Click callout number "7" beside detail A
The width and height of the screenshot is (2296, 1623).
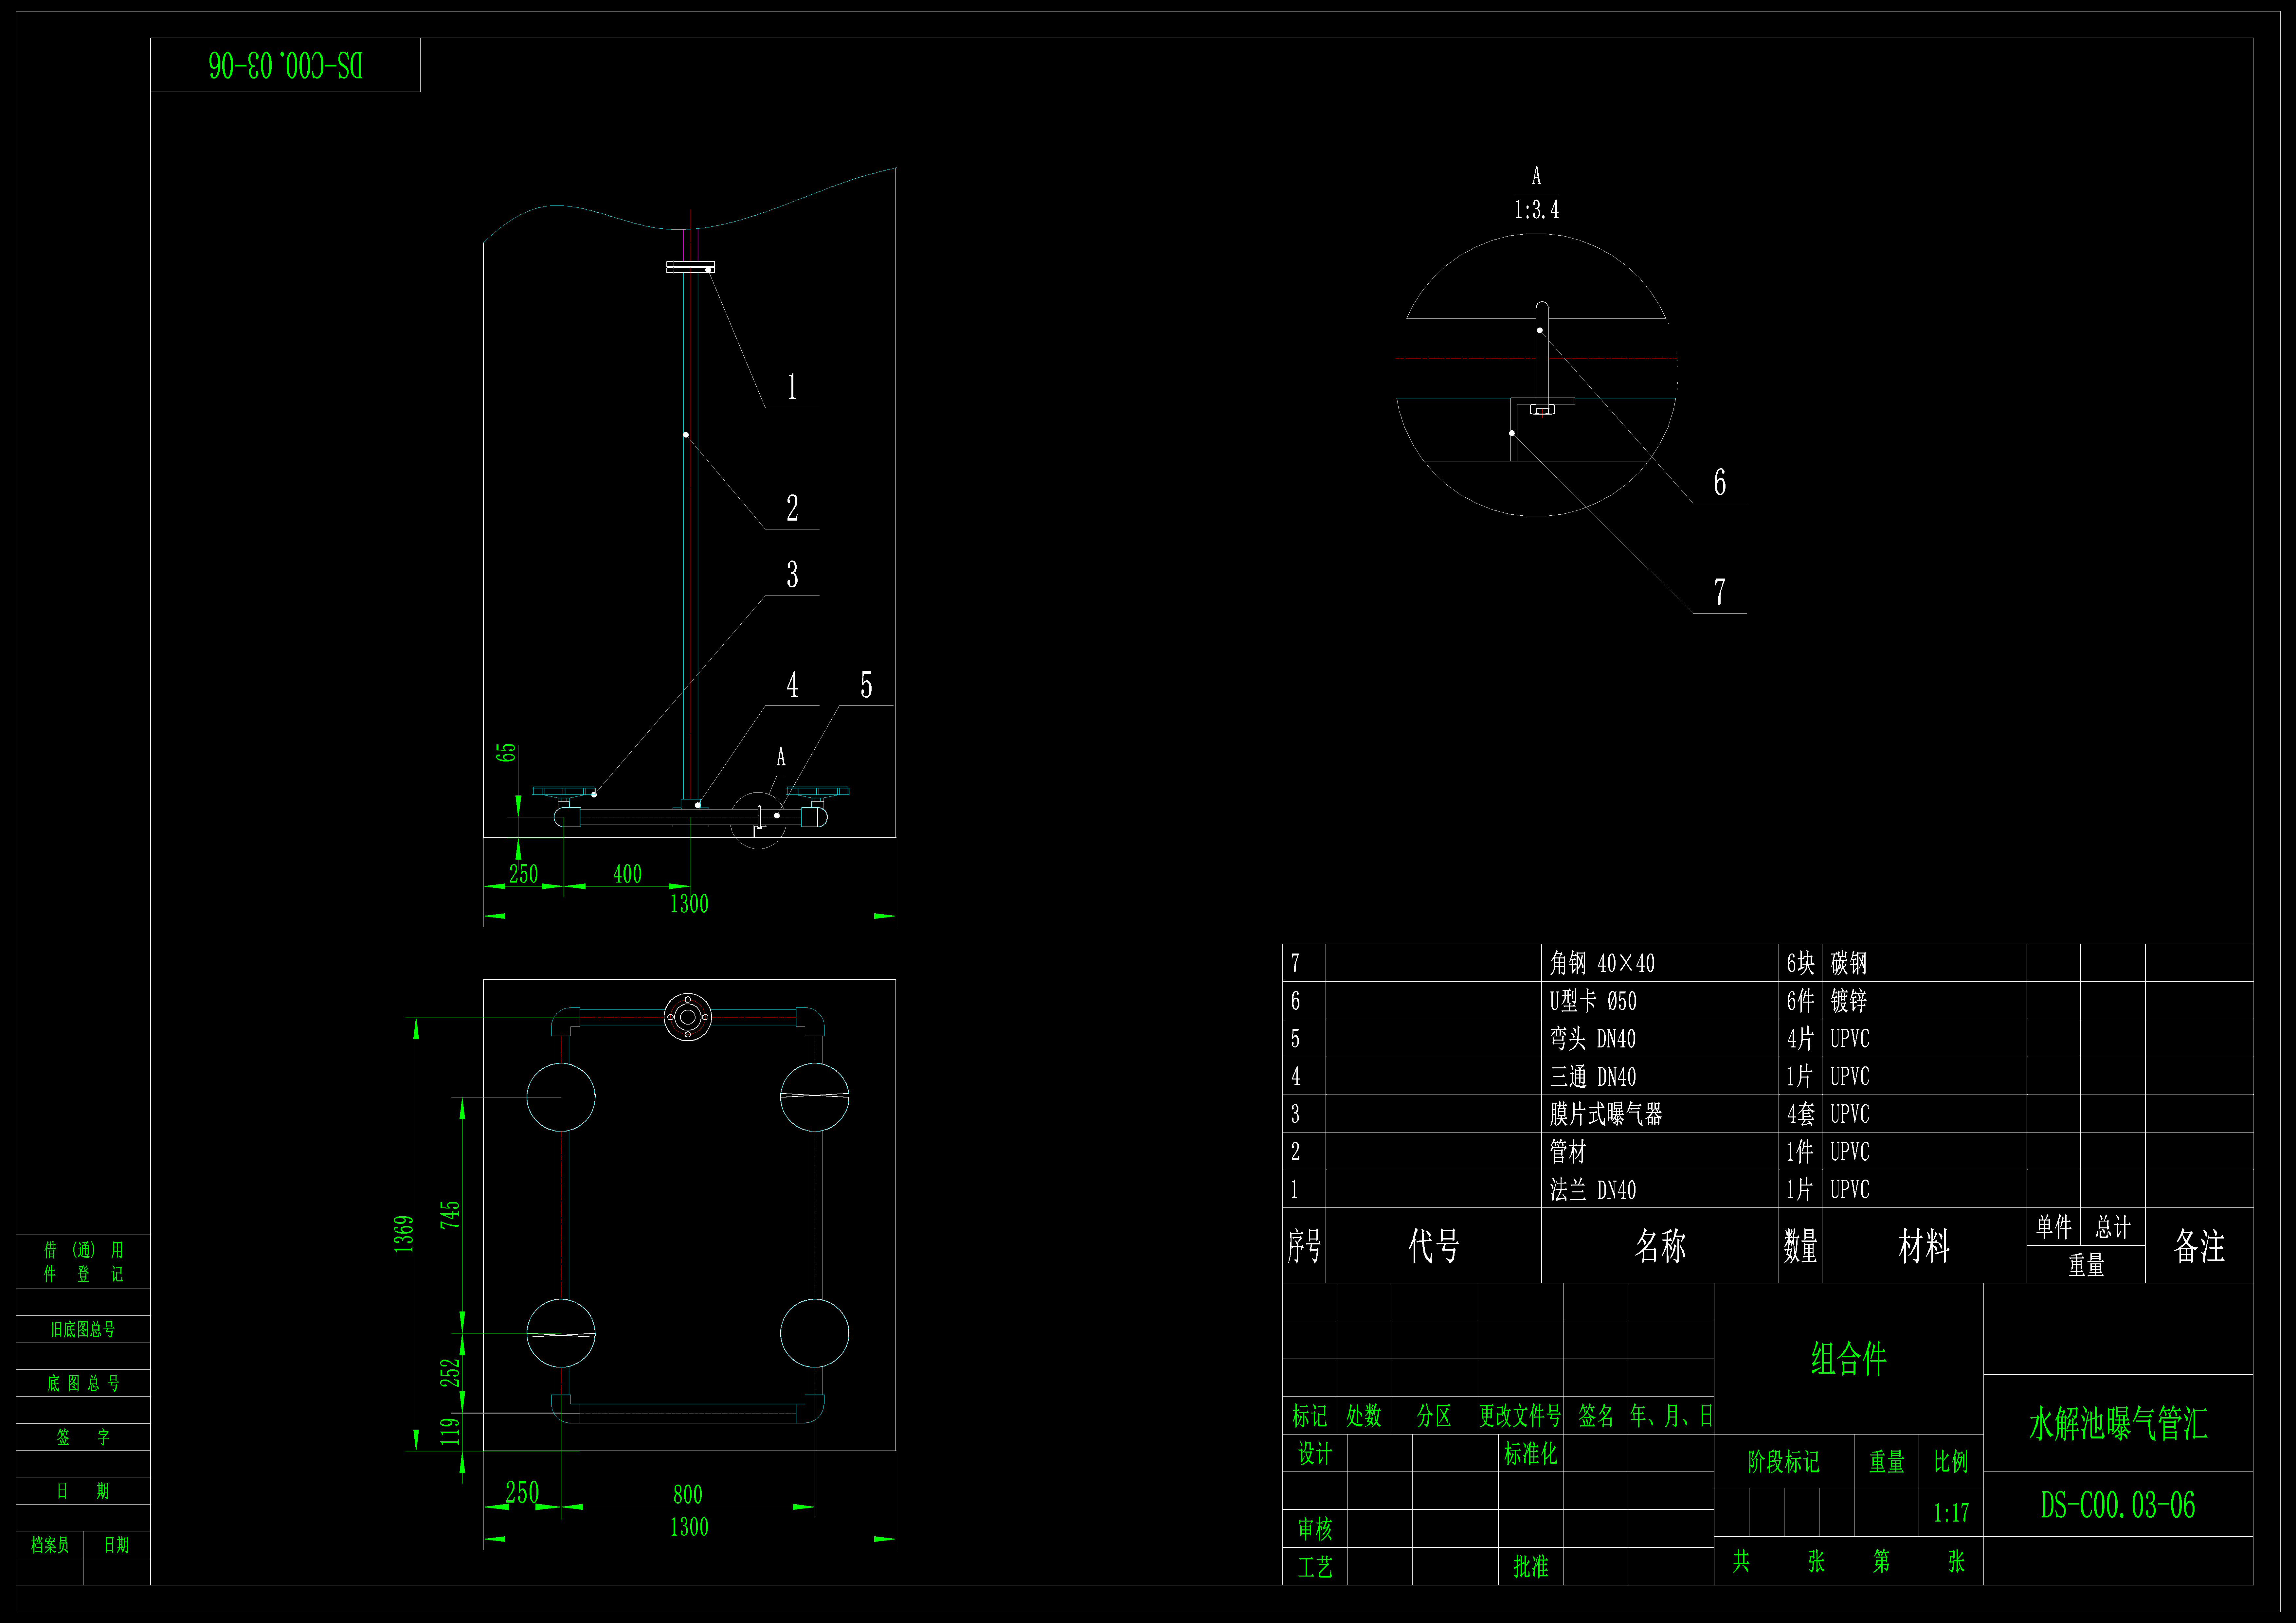tap(1720, 592)
